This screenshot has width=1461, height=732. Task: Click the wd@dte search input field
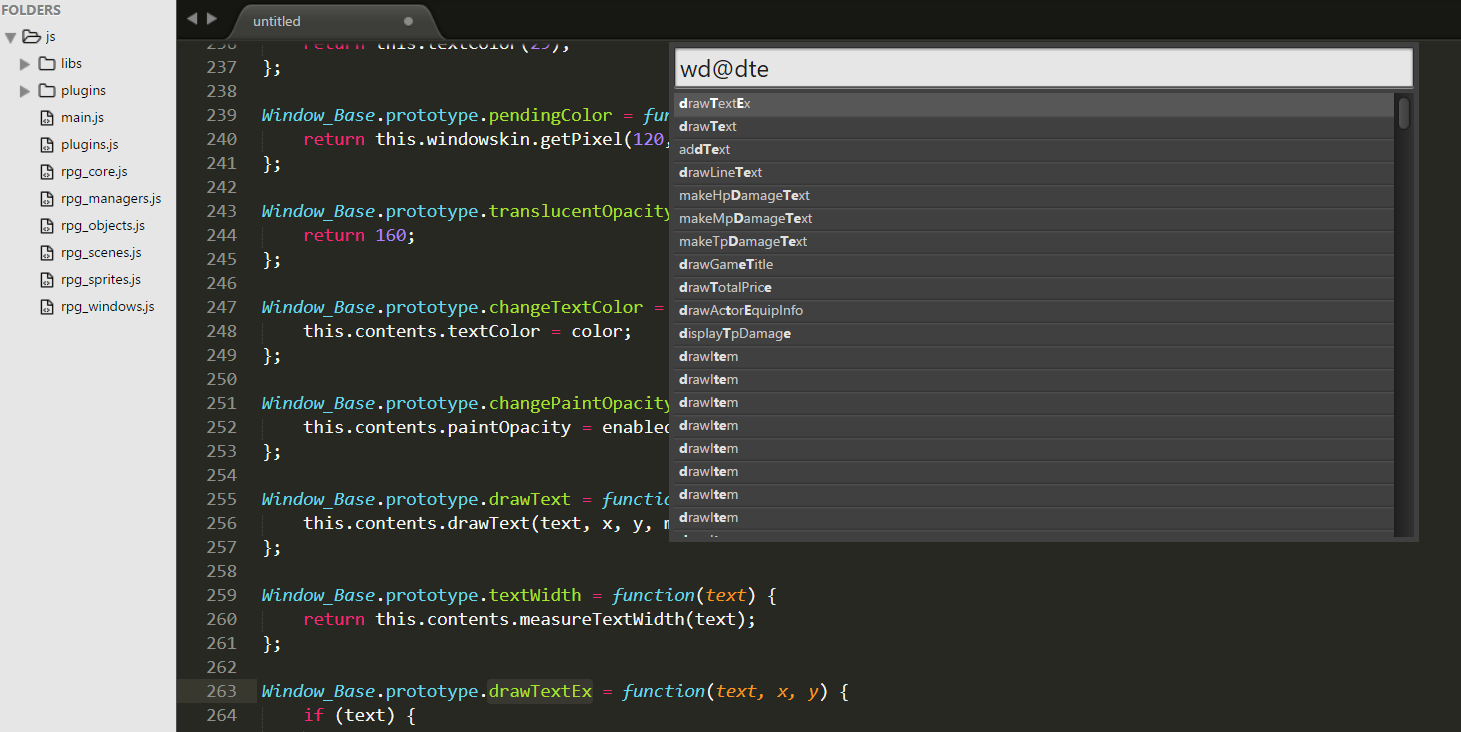coord(1043,69)
